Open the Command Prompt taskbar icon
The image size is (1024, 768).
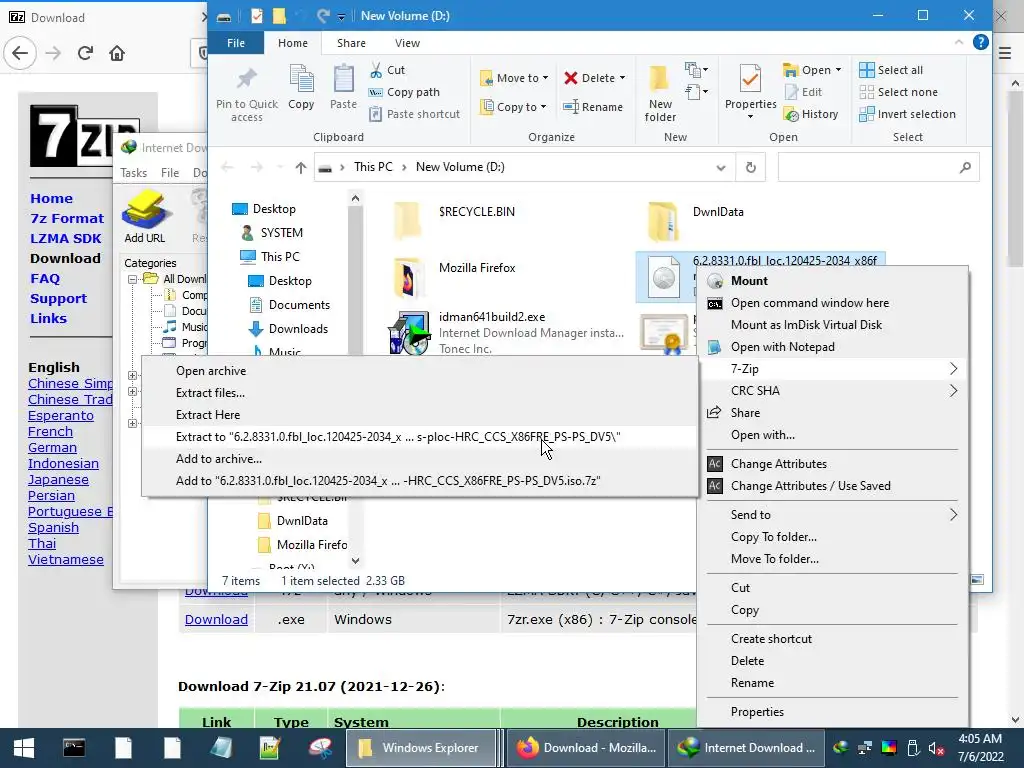tap(74, 748)
